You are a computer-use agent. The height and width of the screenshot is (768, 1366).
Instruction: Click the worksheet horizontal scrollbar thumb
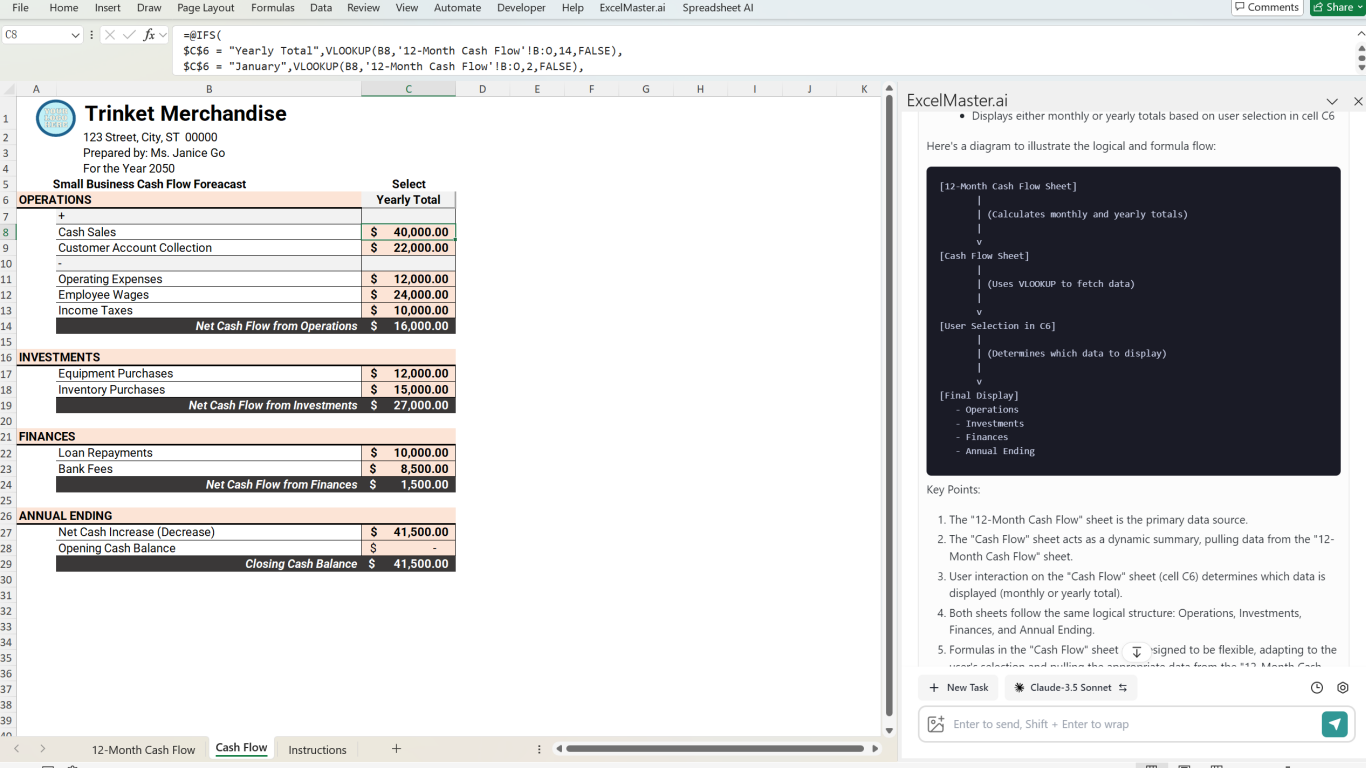pos(715,749)
